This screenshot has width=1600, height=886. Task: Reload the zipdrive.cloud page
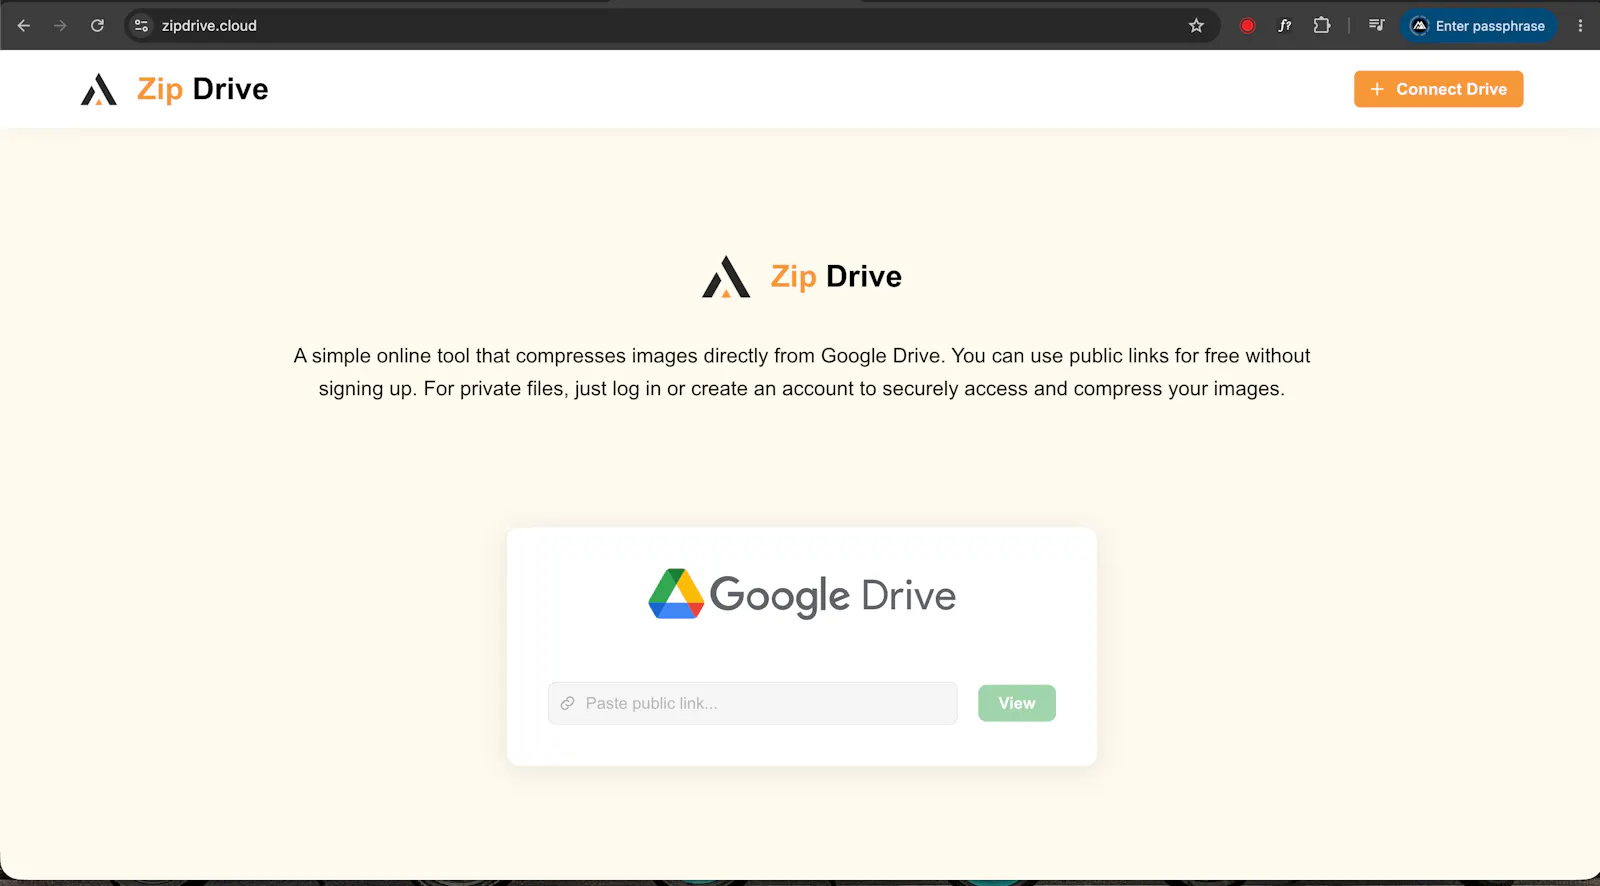click(97, 26)
